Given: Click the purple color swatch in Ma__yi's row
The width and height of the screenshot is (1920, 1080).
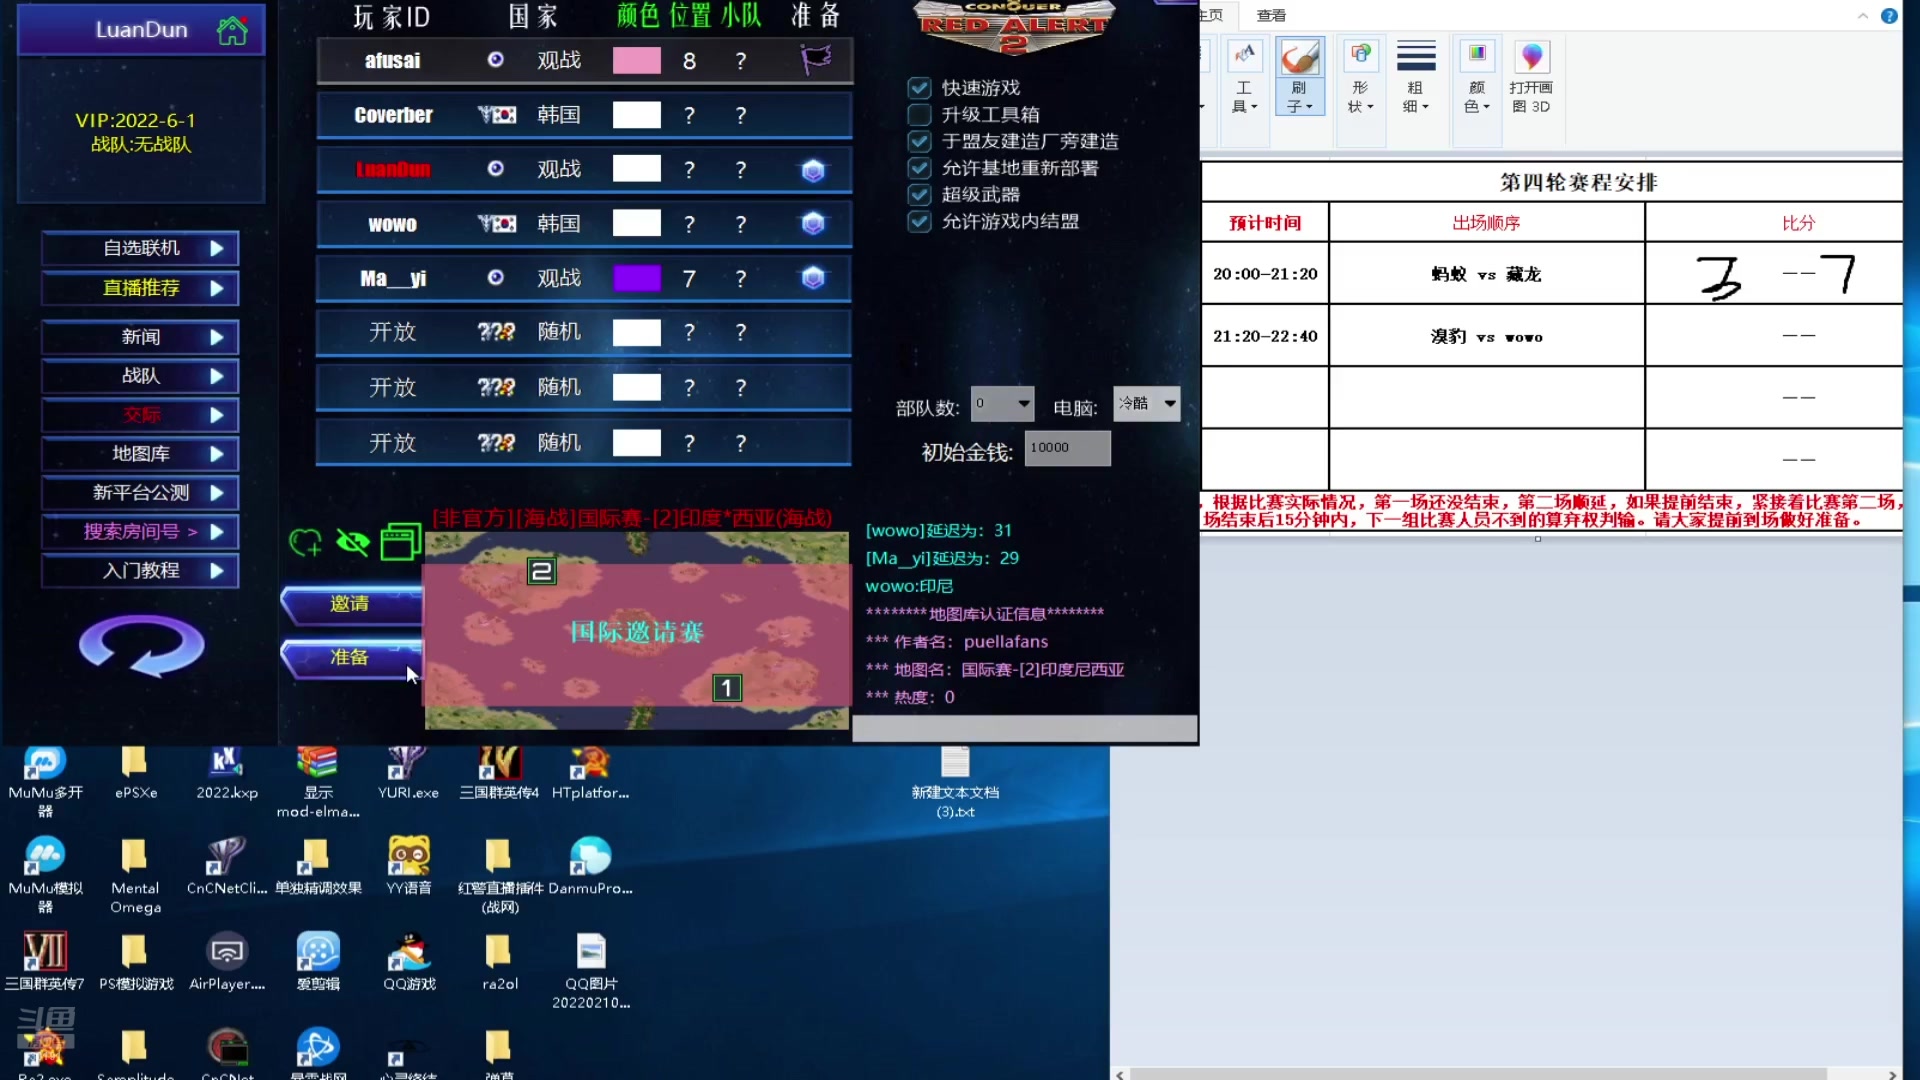Looking at the screenshot, I should tap(637, 278).
